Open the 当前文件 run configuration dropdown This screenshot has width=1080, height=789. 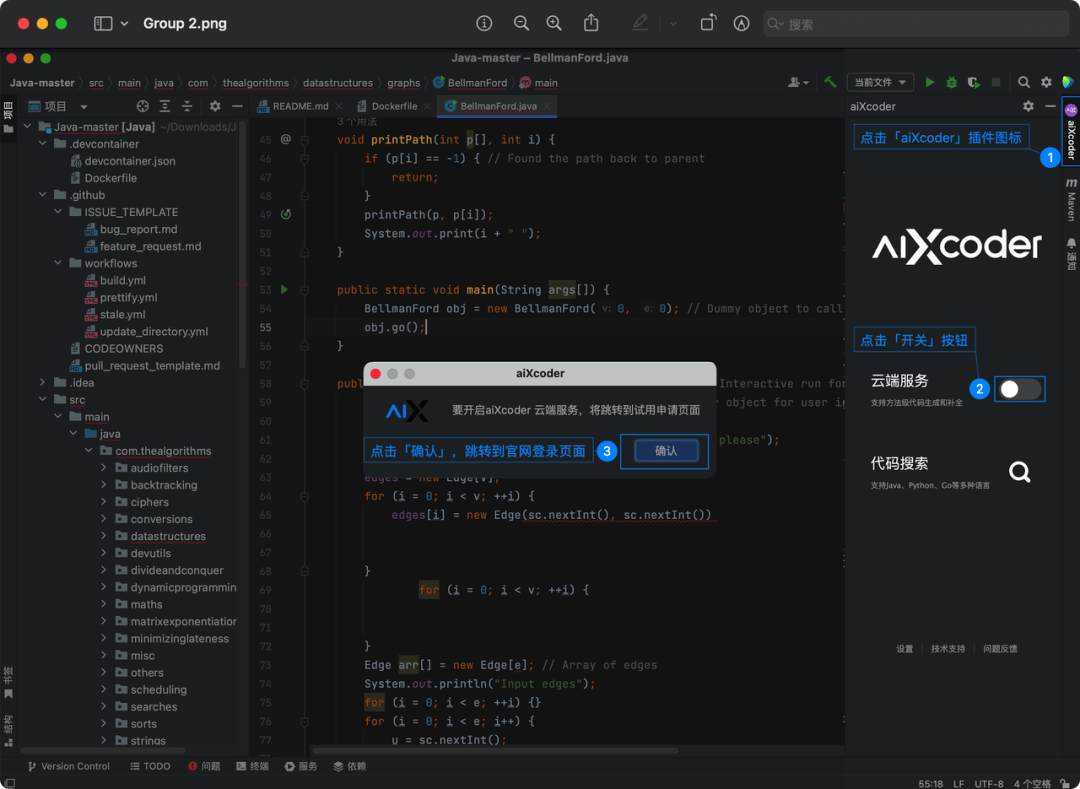point(880,82)
